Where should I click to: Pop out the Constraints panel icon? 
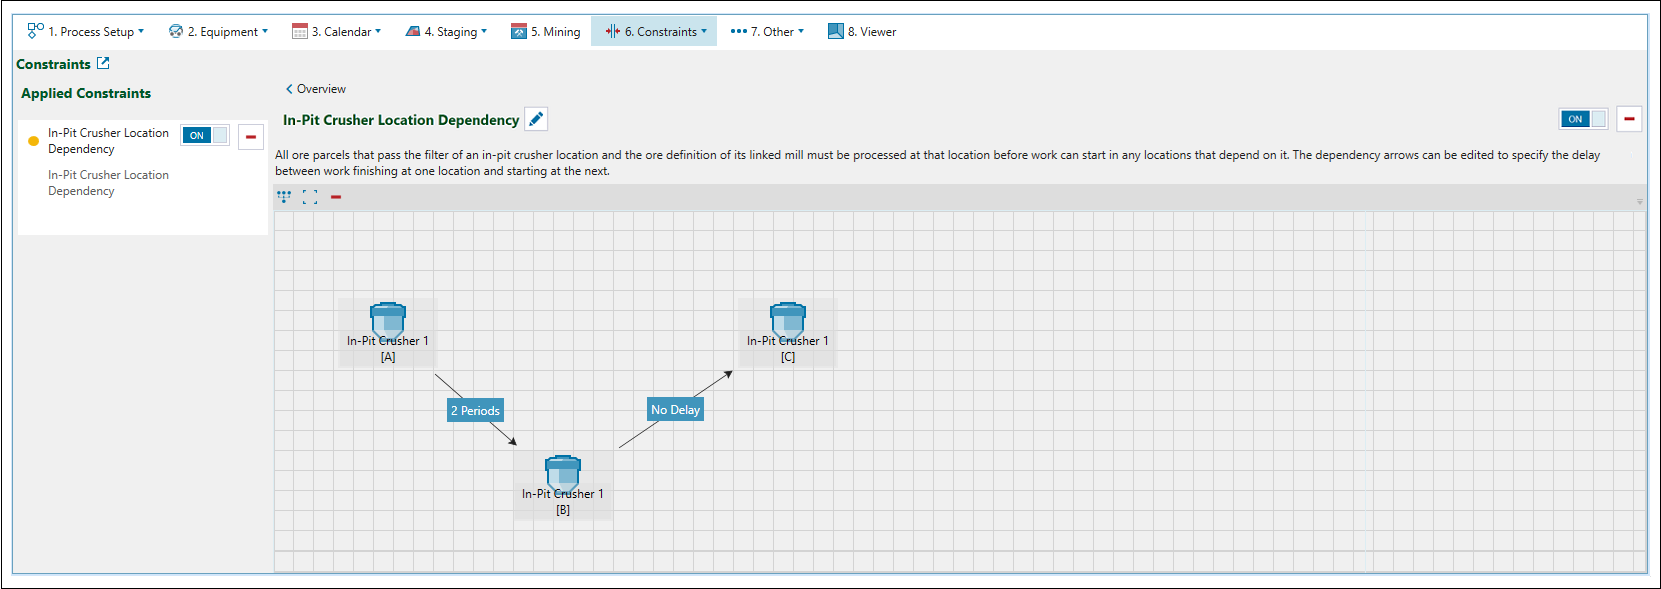point(103,63)
